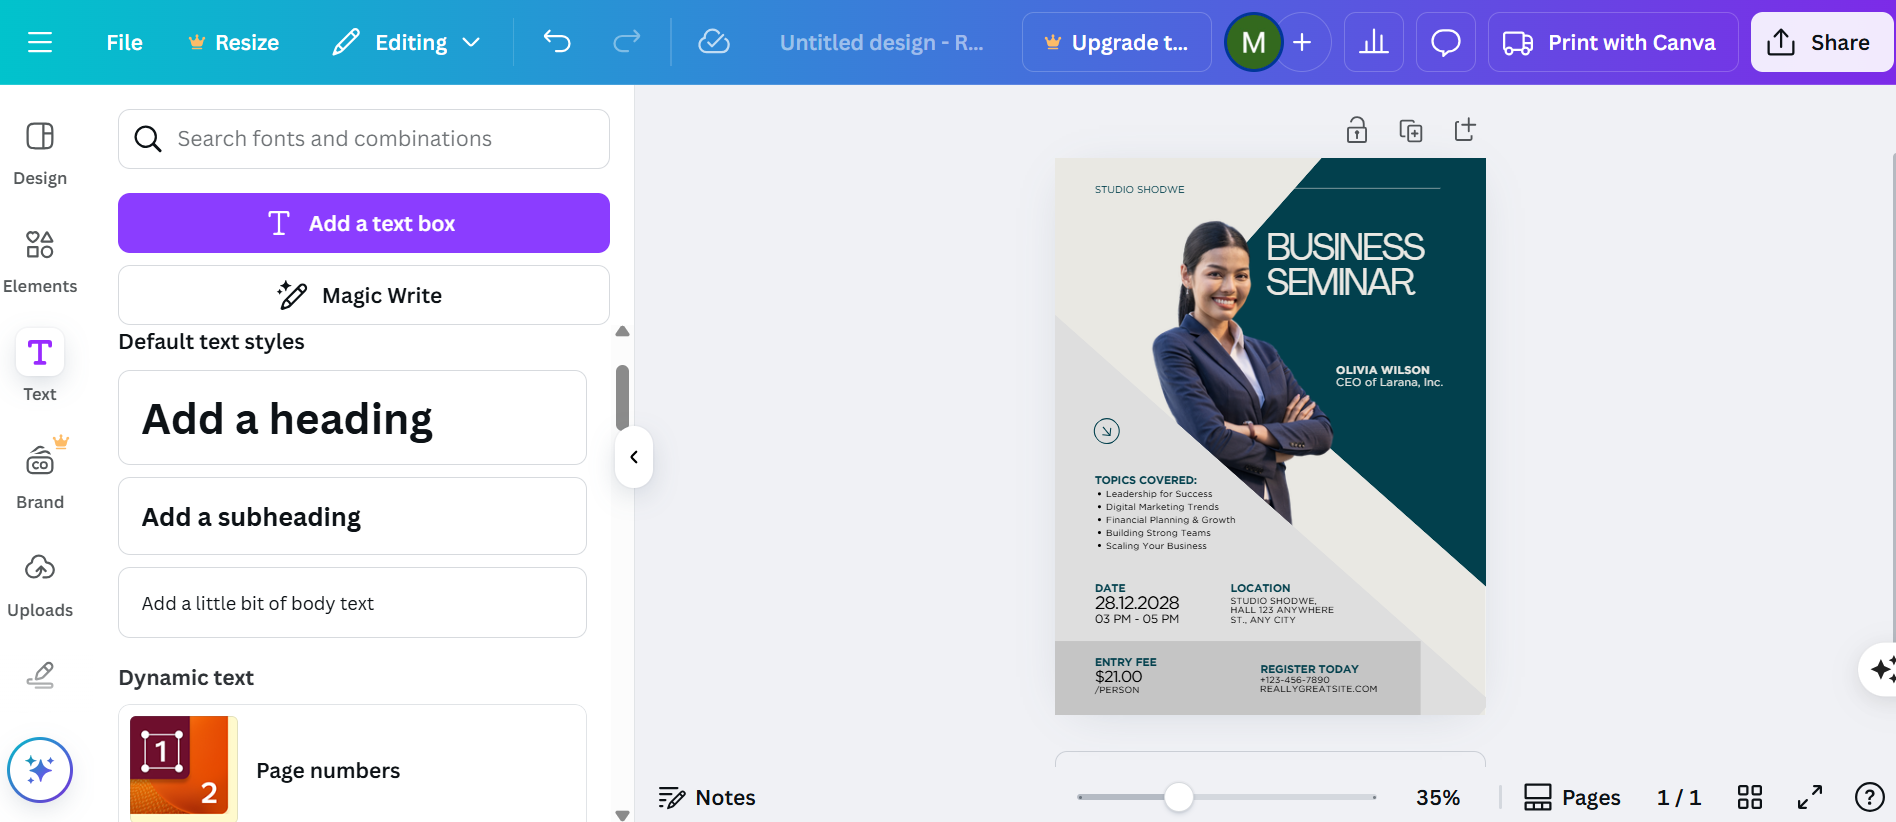The width and height of the screenshot is (1896, 822).
Task: Open grid view of pages
Action: tap(1749, 797)
